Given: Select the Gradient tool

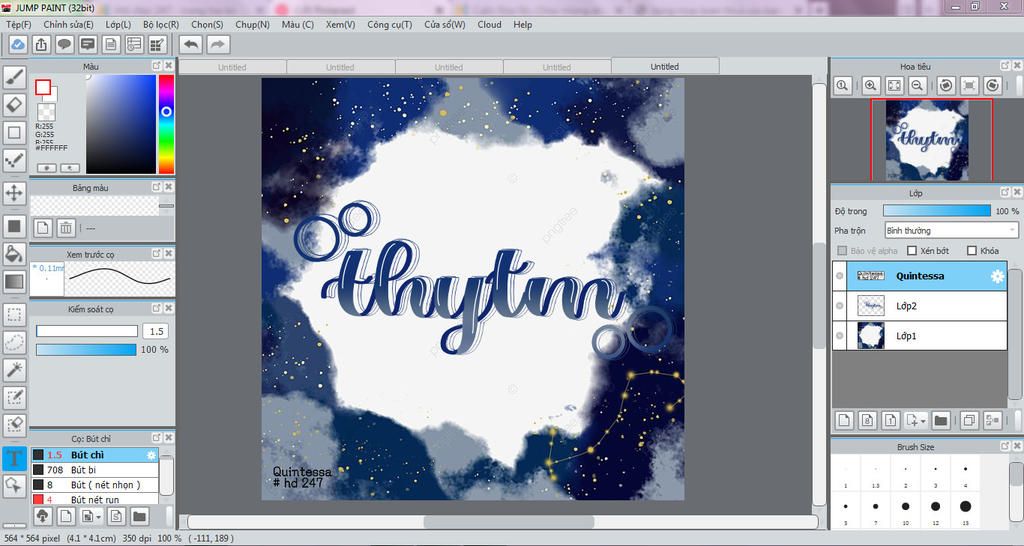Looking at the screenshot, I should click(x=14, y=281).
